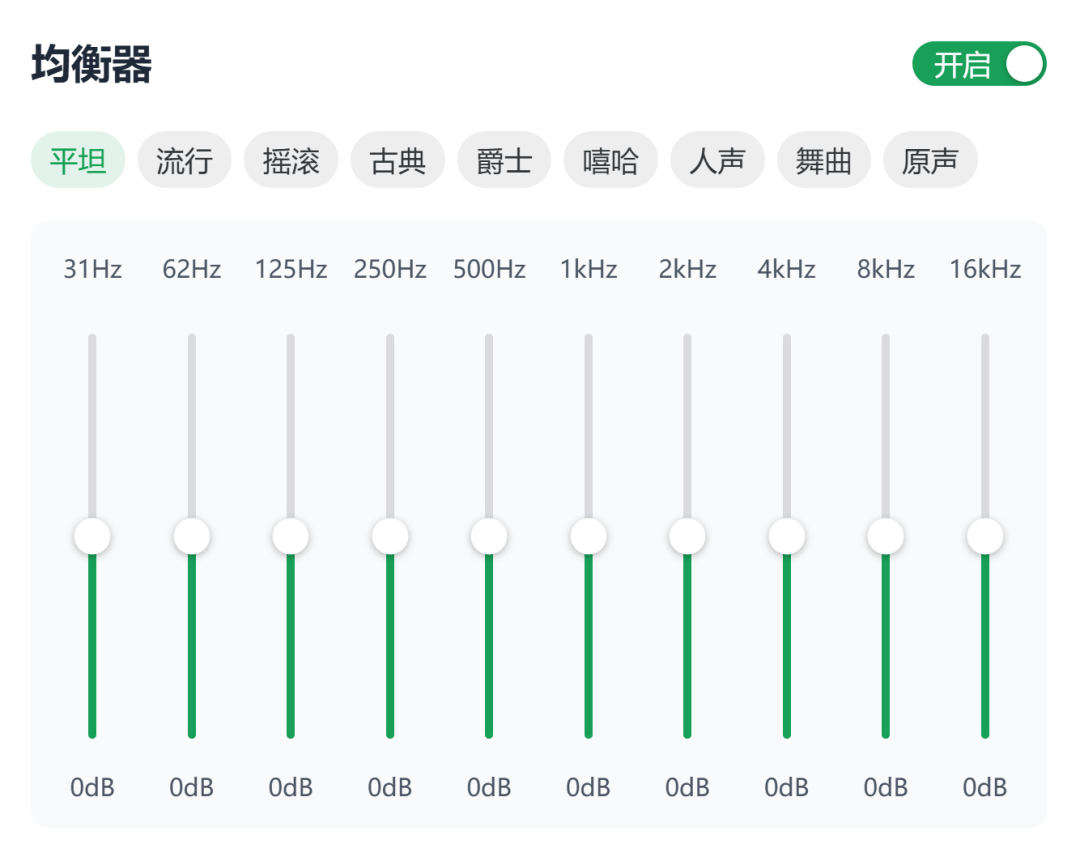Apply the 嘻哈 preset
Viewport: 1080px width, 861px height.
pyautogui.click(x=610, y=160)
